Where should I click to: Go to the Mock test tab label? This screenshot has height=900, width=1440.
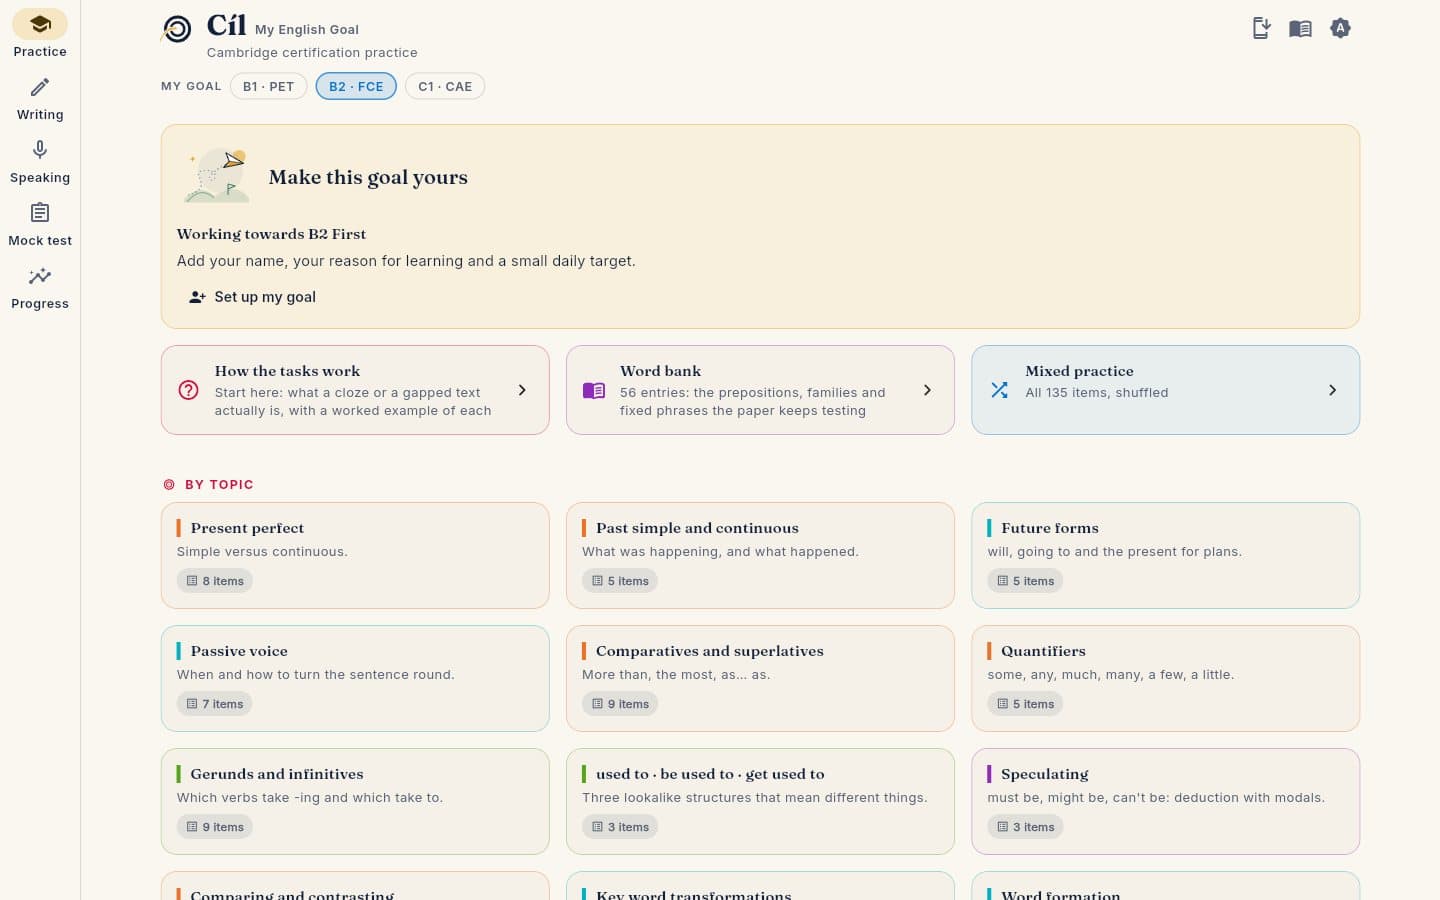pyautogui.click(x=40, y=241)
